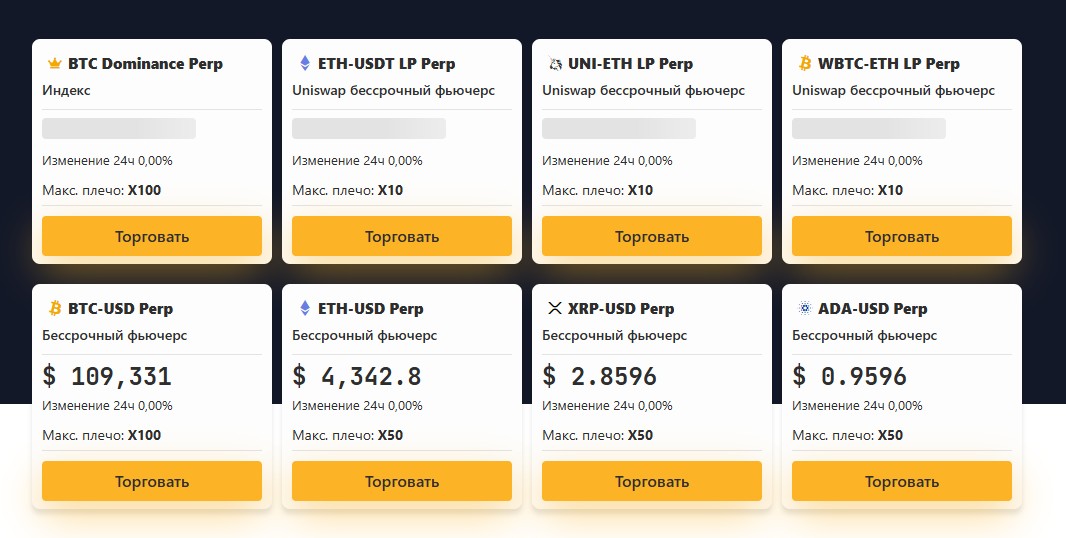
Task: Click the Cardano icon beside ADA-USD Perp
Action: tap(805, 309)
